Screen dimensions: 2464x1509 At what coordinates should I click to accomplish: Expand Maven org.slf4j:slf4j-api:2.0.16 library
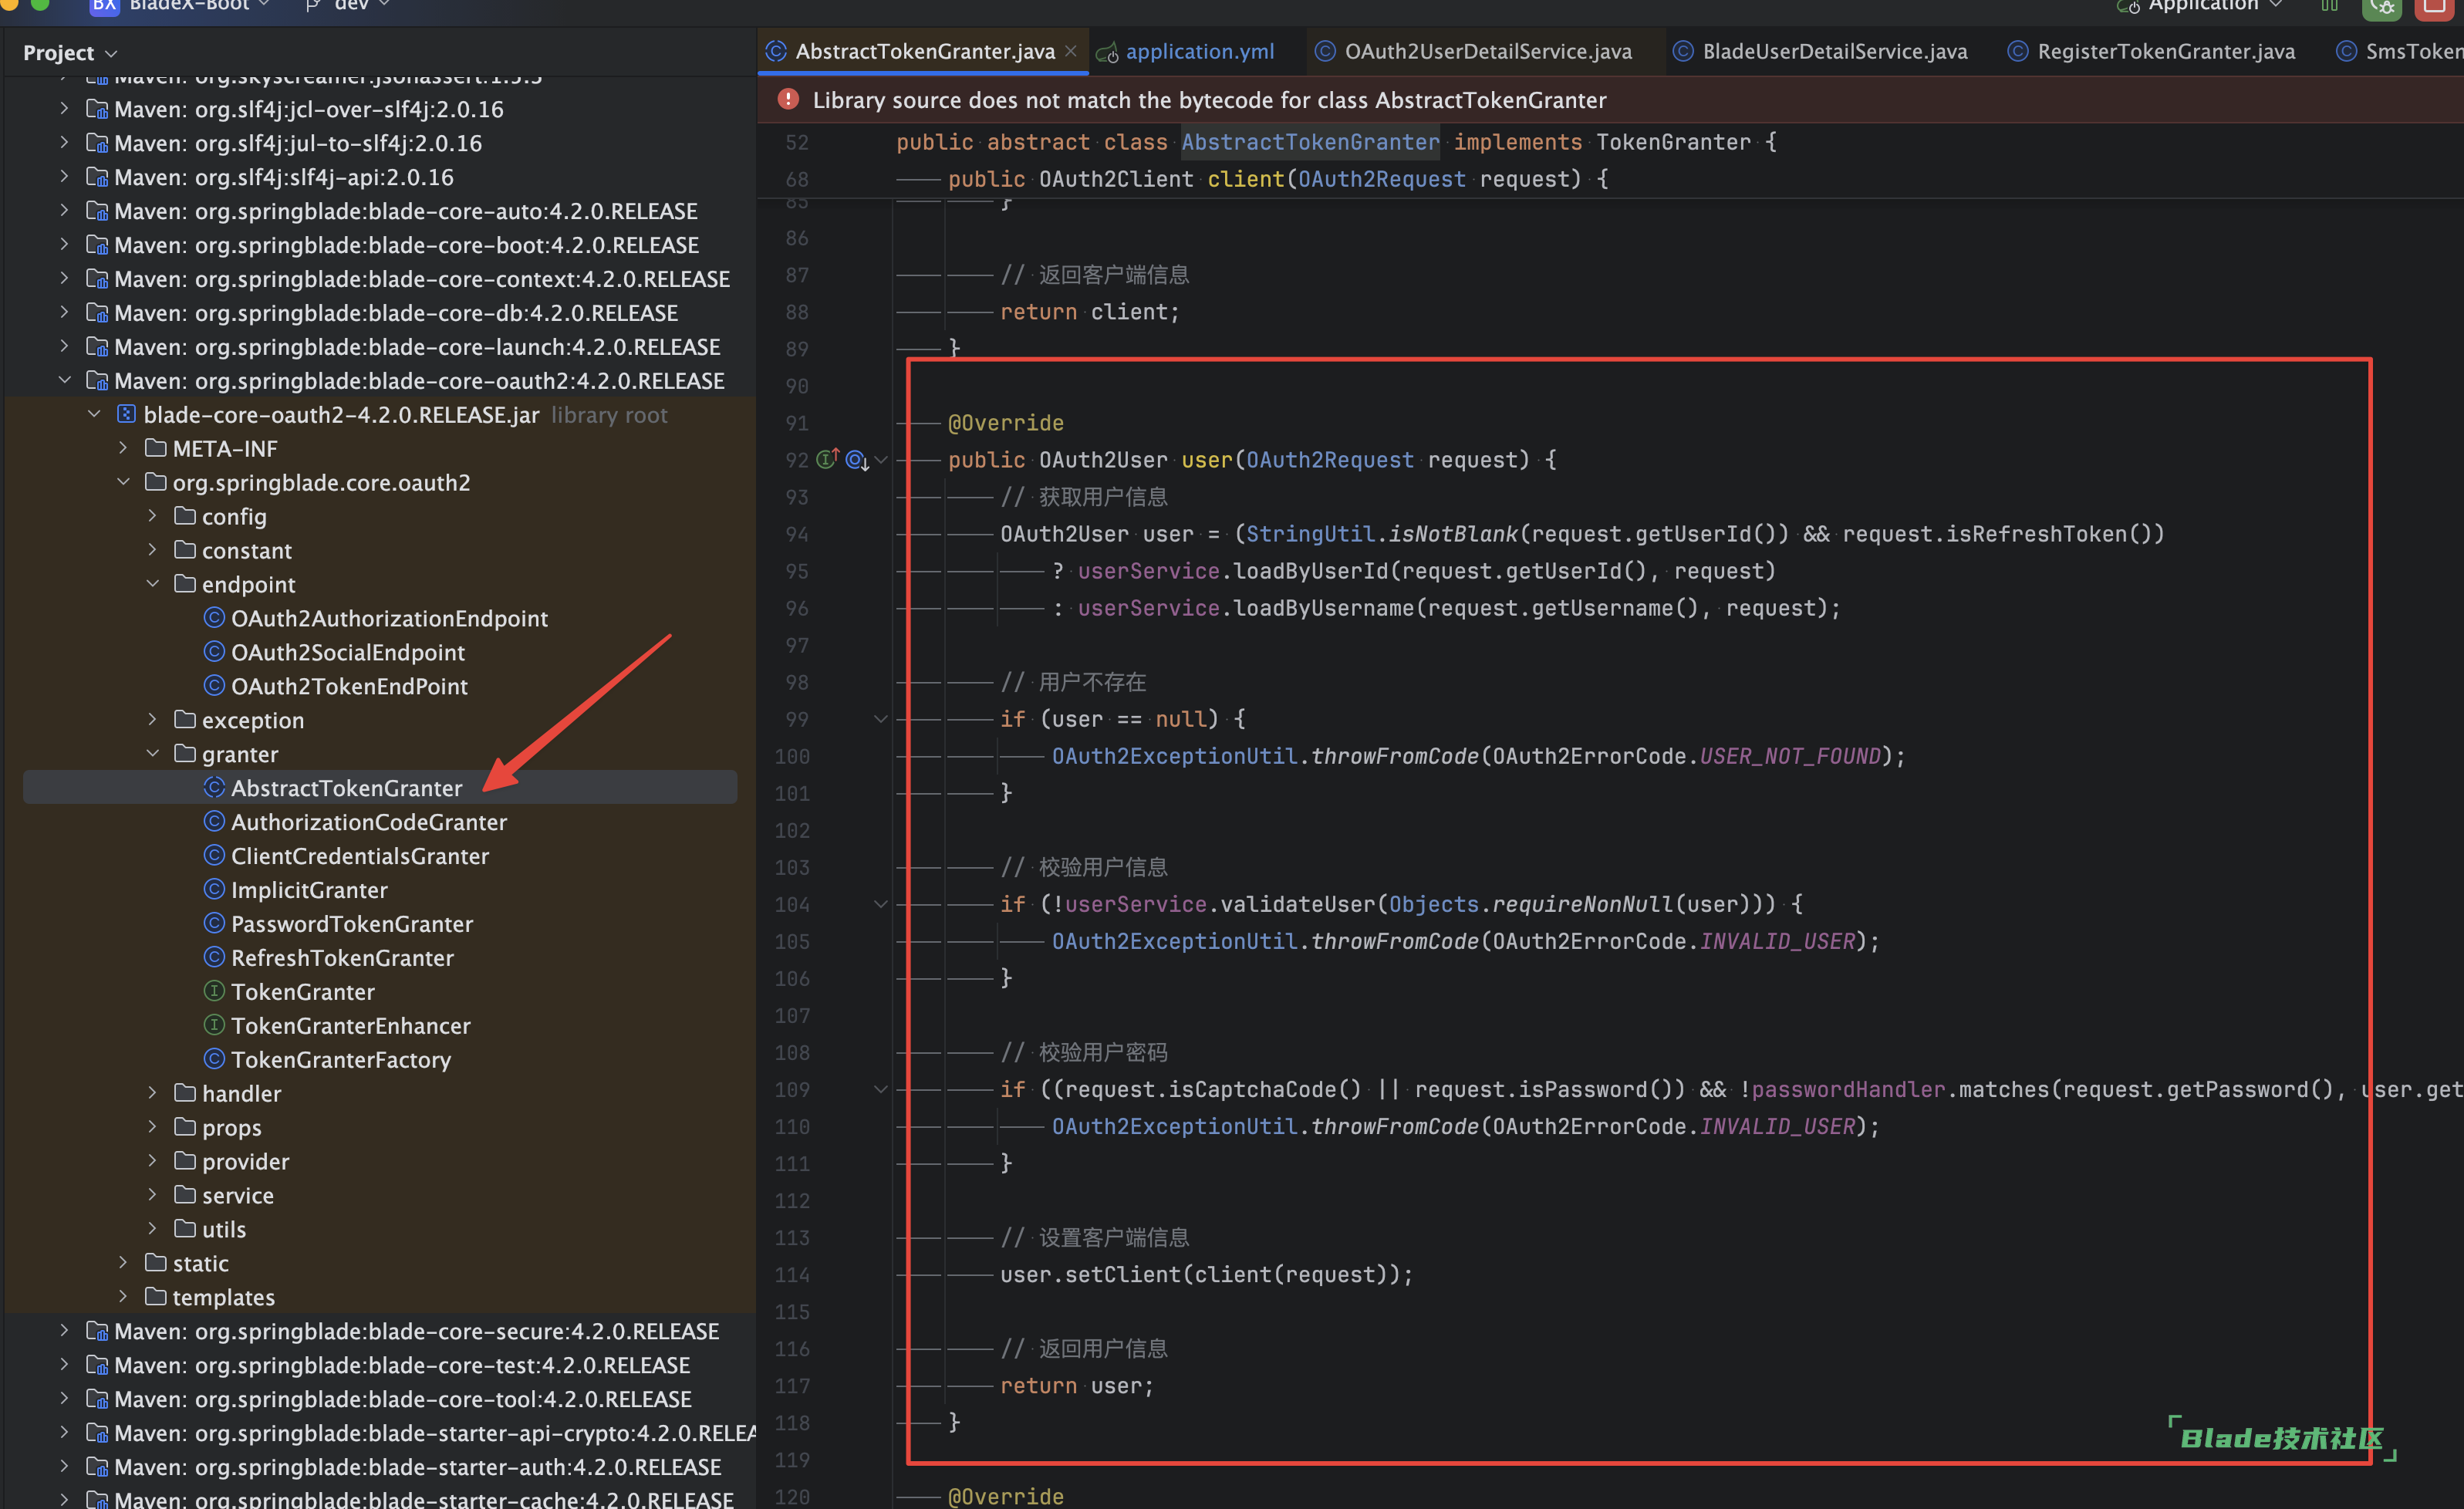(65, 176)
